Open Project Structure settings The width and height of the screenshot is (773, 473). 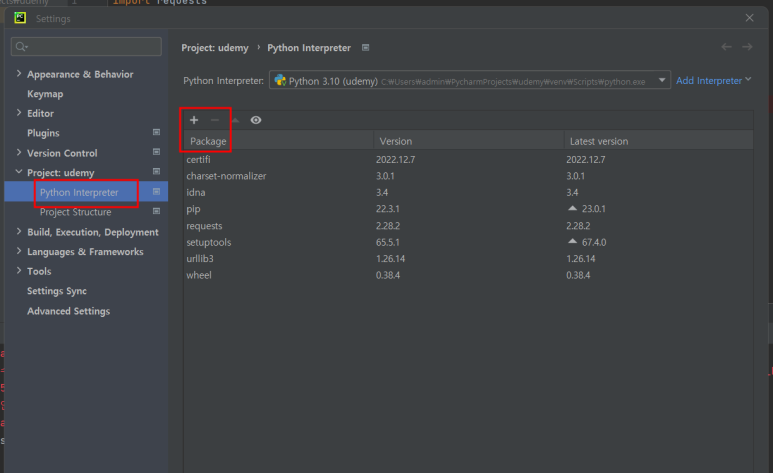75,212
